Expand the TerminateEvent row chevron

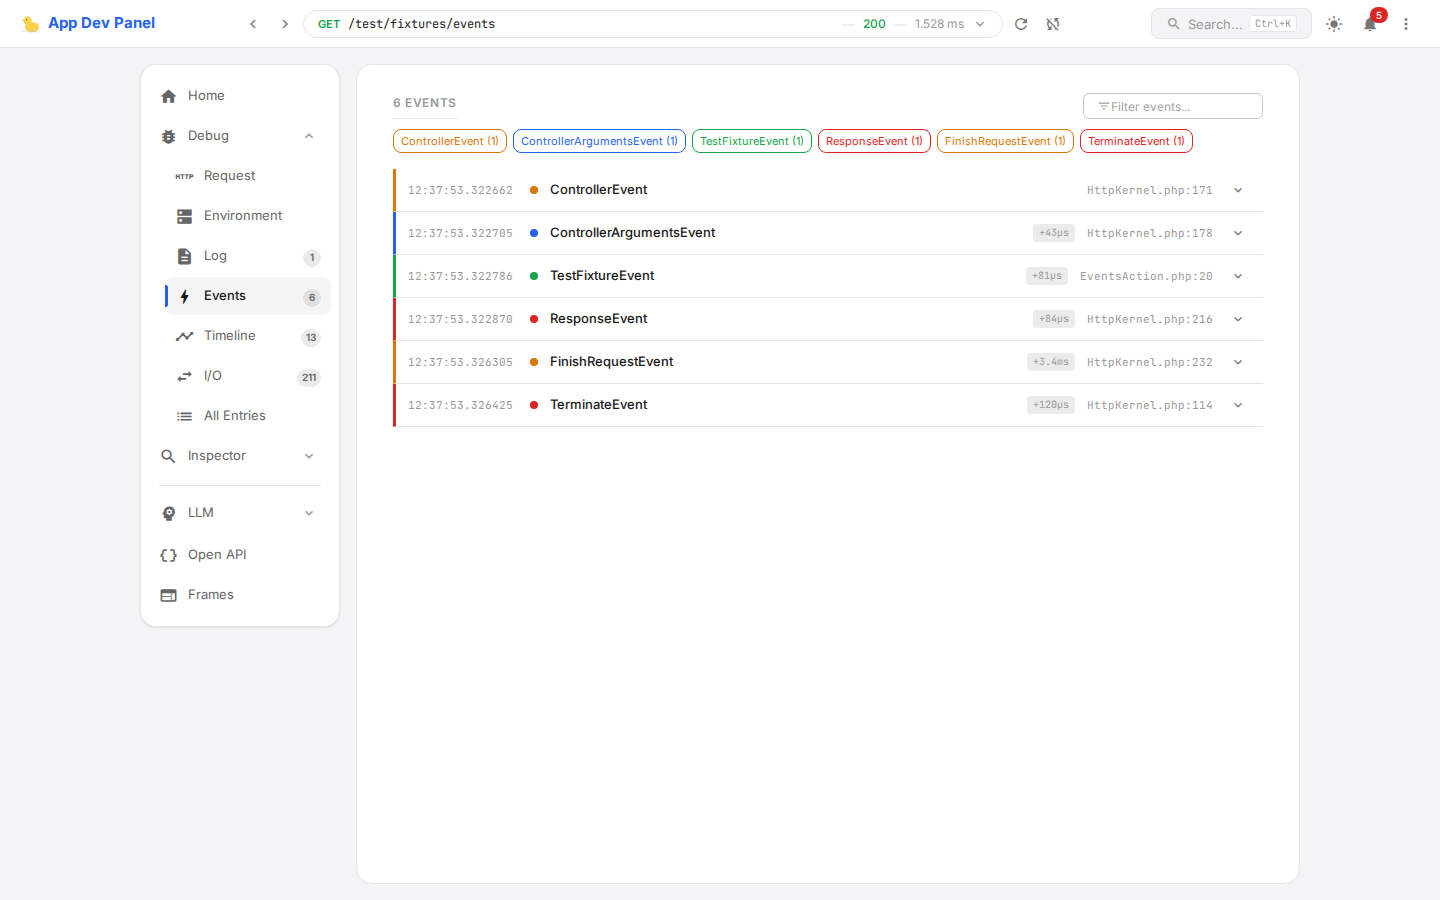[x=1238, y=405]
